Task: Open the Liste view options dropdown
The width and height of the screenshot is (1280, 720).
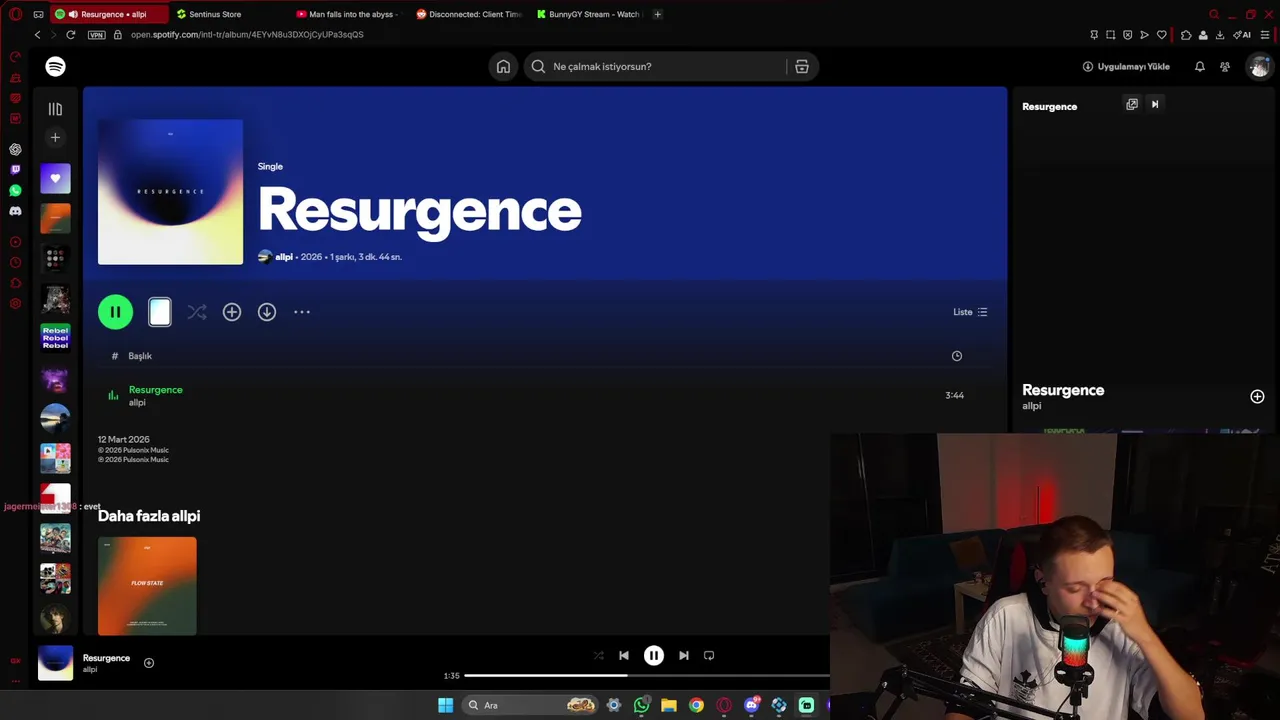Action: (970, 312)
